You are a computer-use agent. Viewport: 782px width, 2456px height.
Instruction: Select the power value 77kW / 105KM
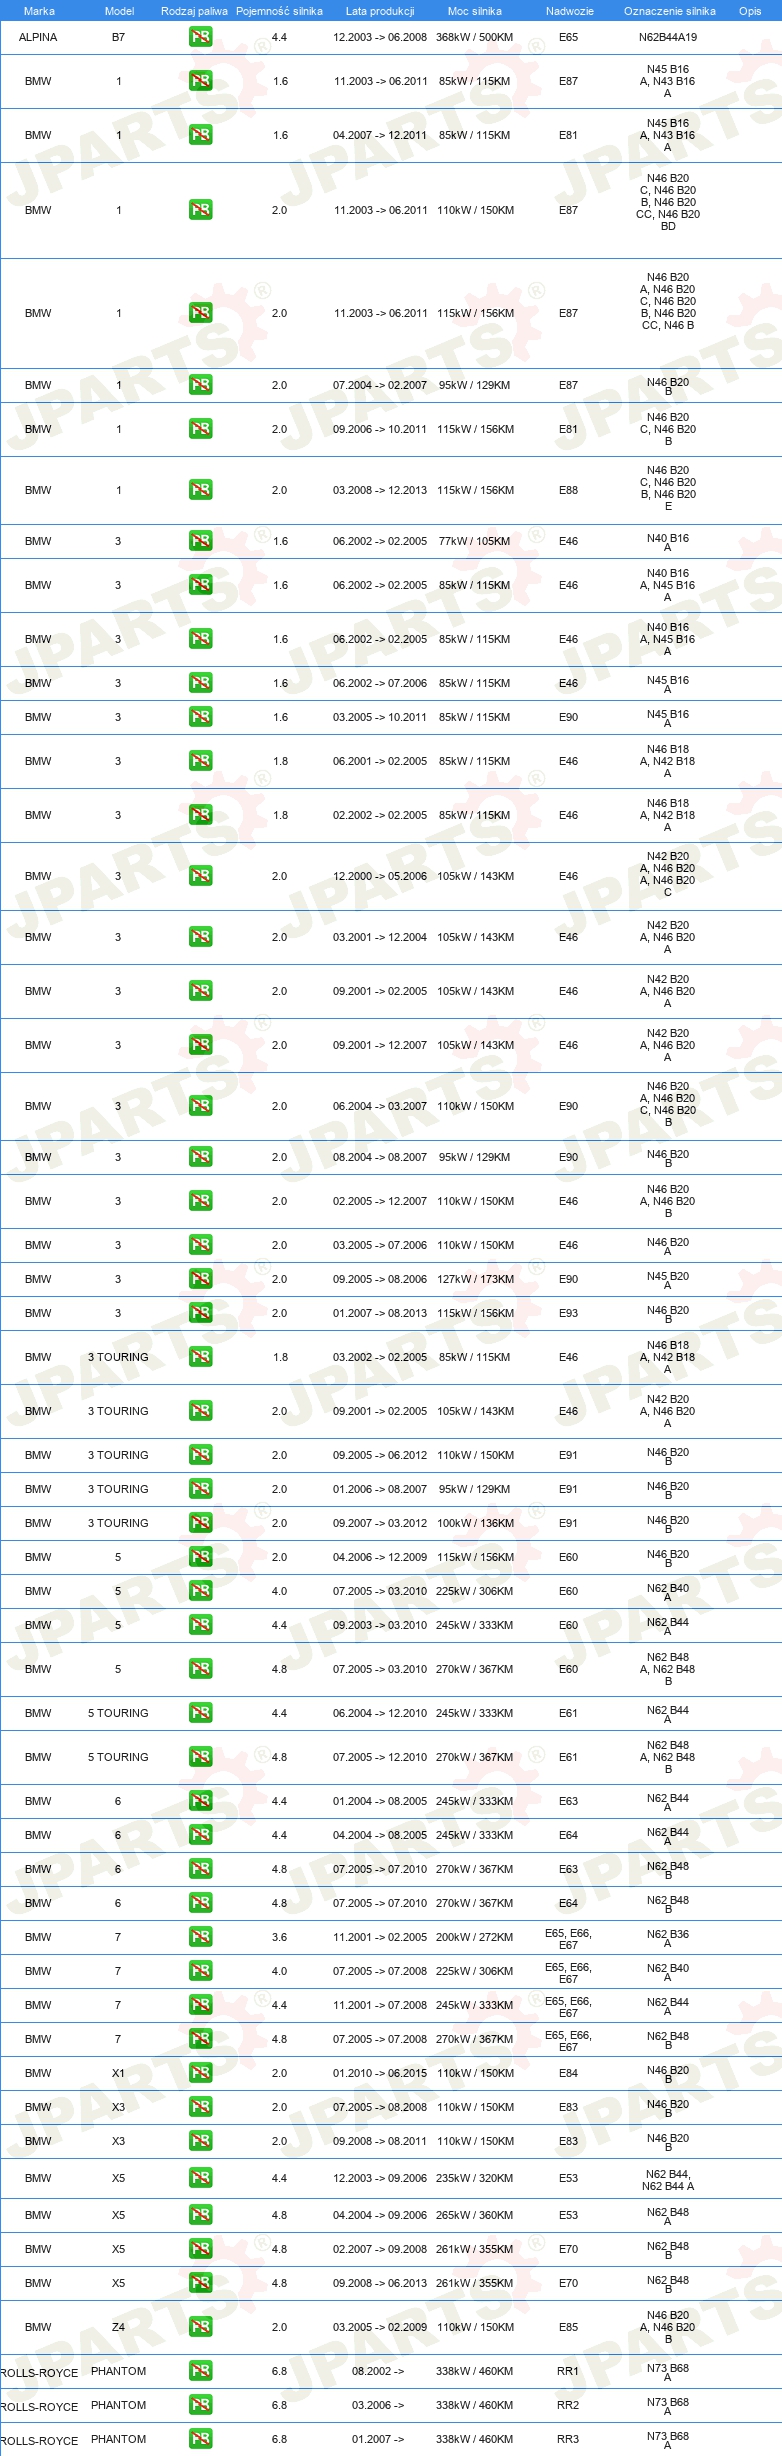click(475, 541)
